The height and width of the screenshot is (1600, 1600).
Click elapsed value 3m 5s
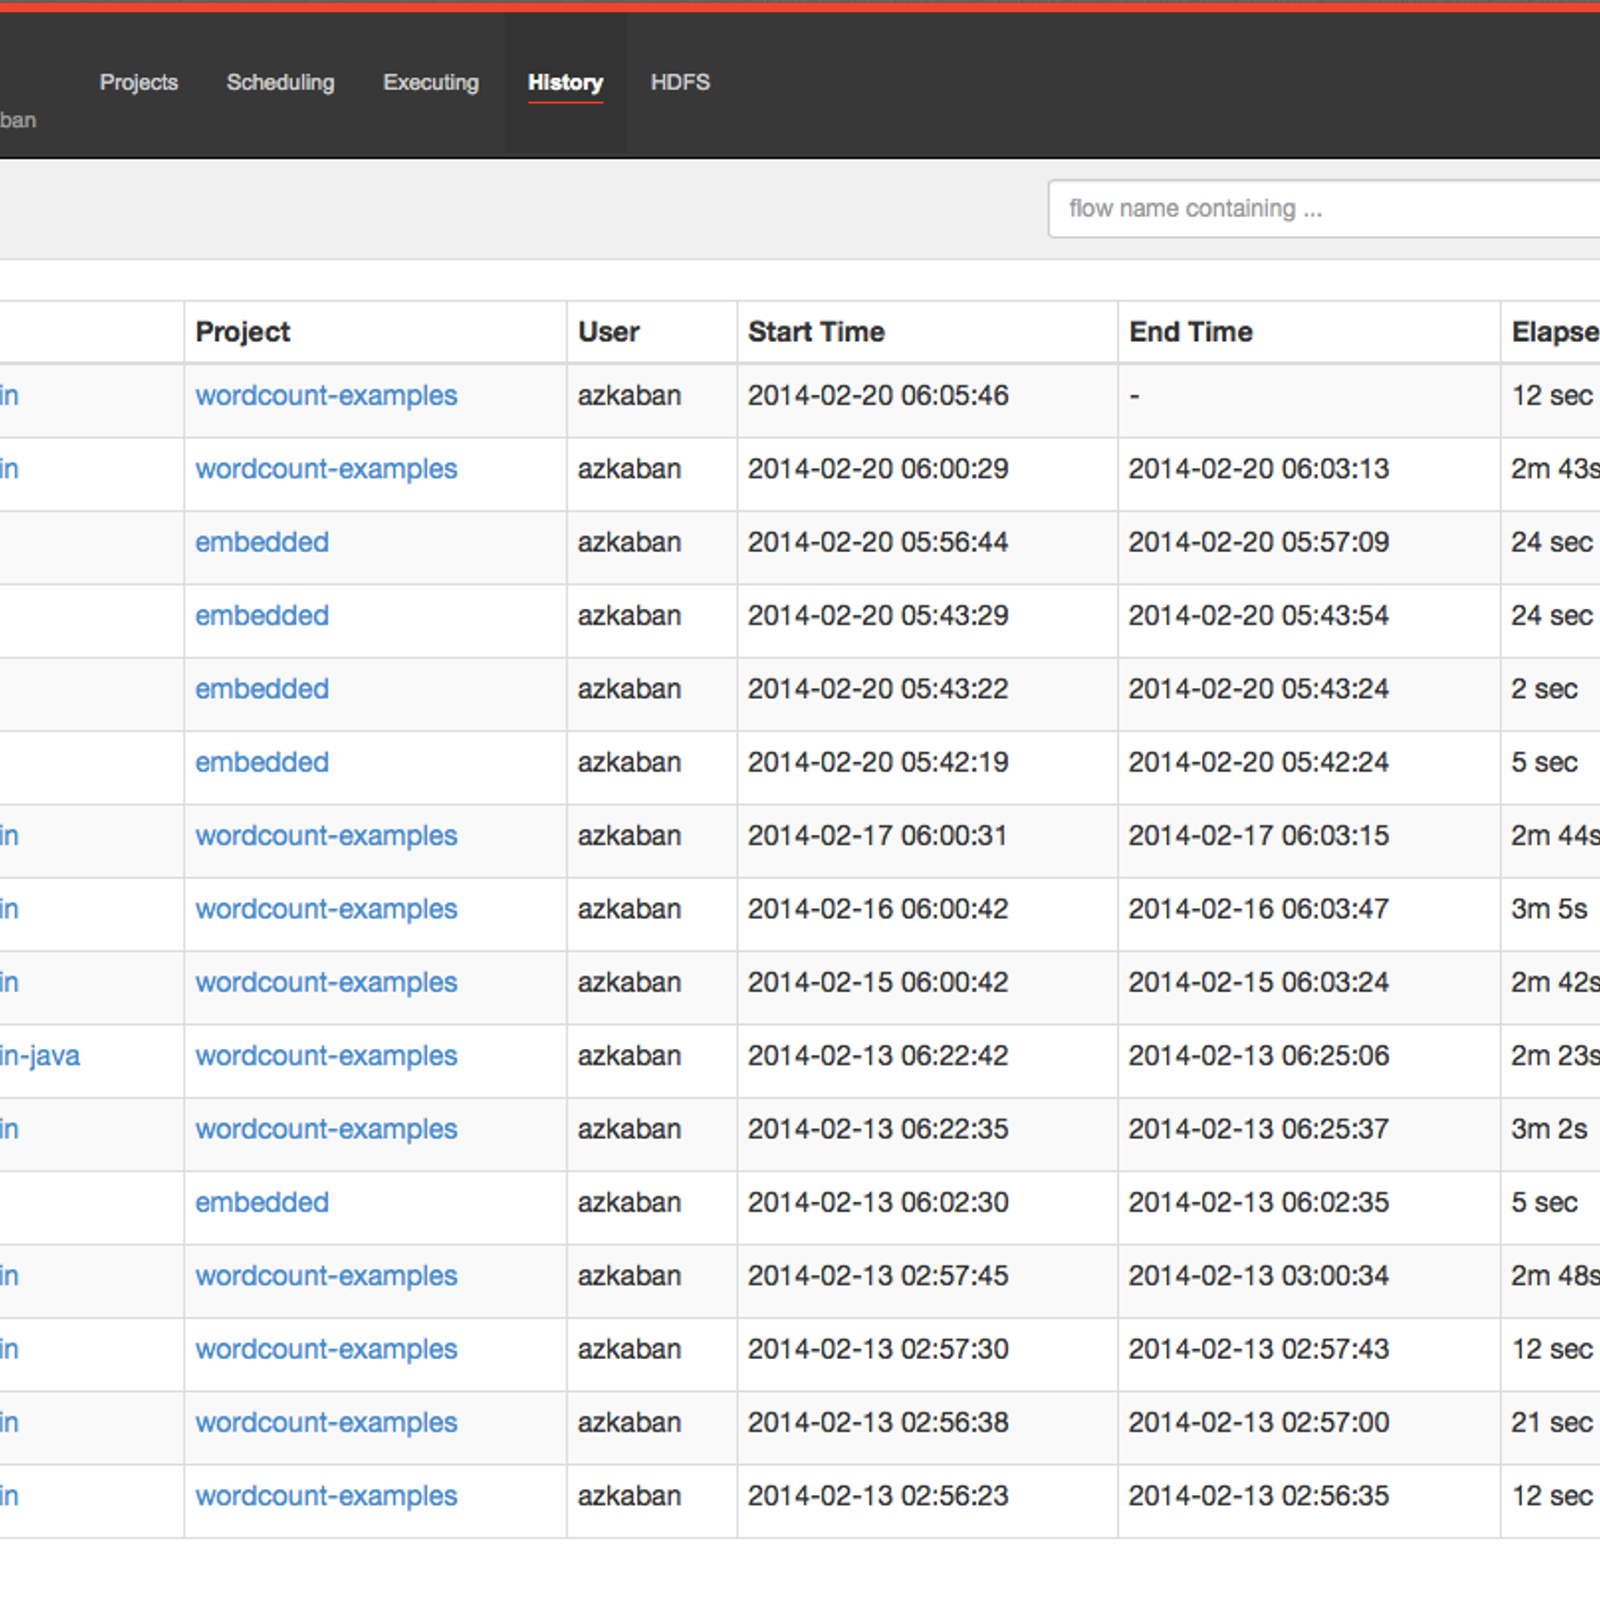pyautogui.click(x=1549, y=909)
